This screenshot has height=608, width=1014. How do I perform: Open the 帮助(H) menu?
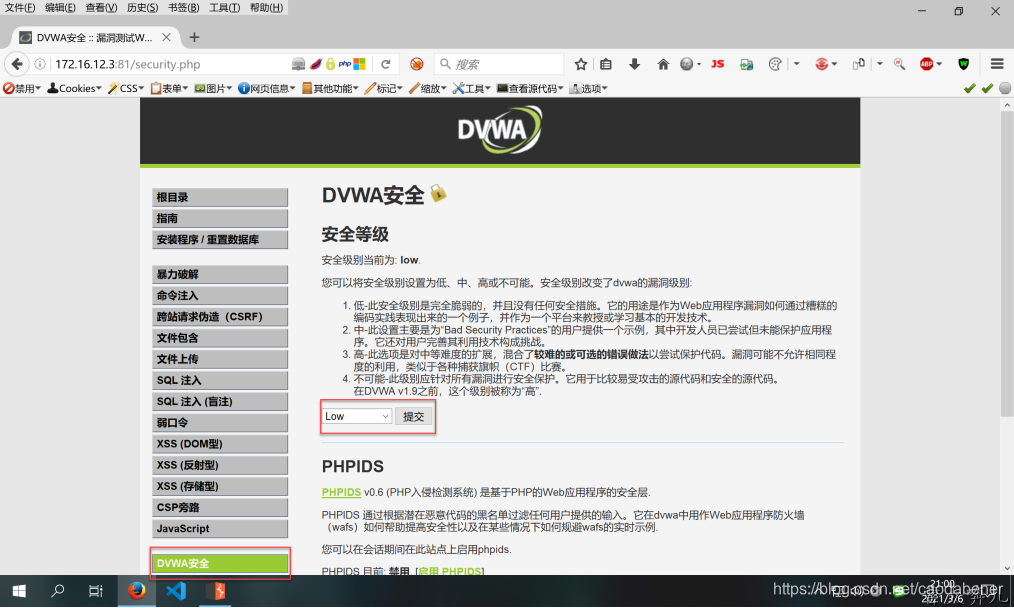pyautogui.click(x=266, y=8)
